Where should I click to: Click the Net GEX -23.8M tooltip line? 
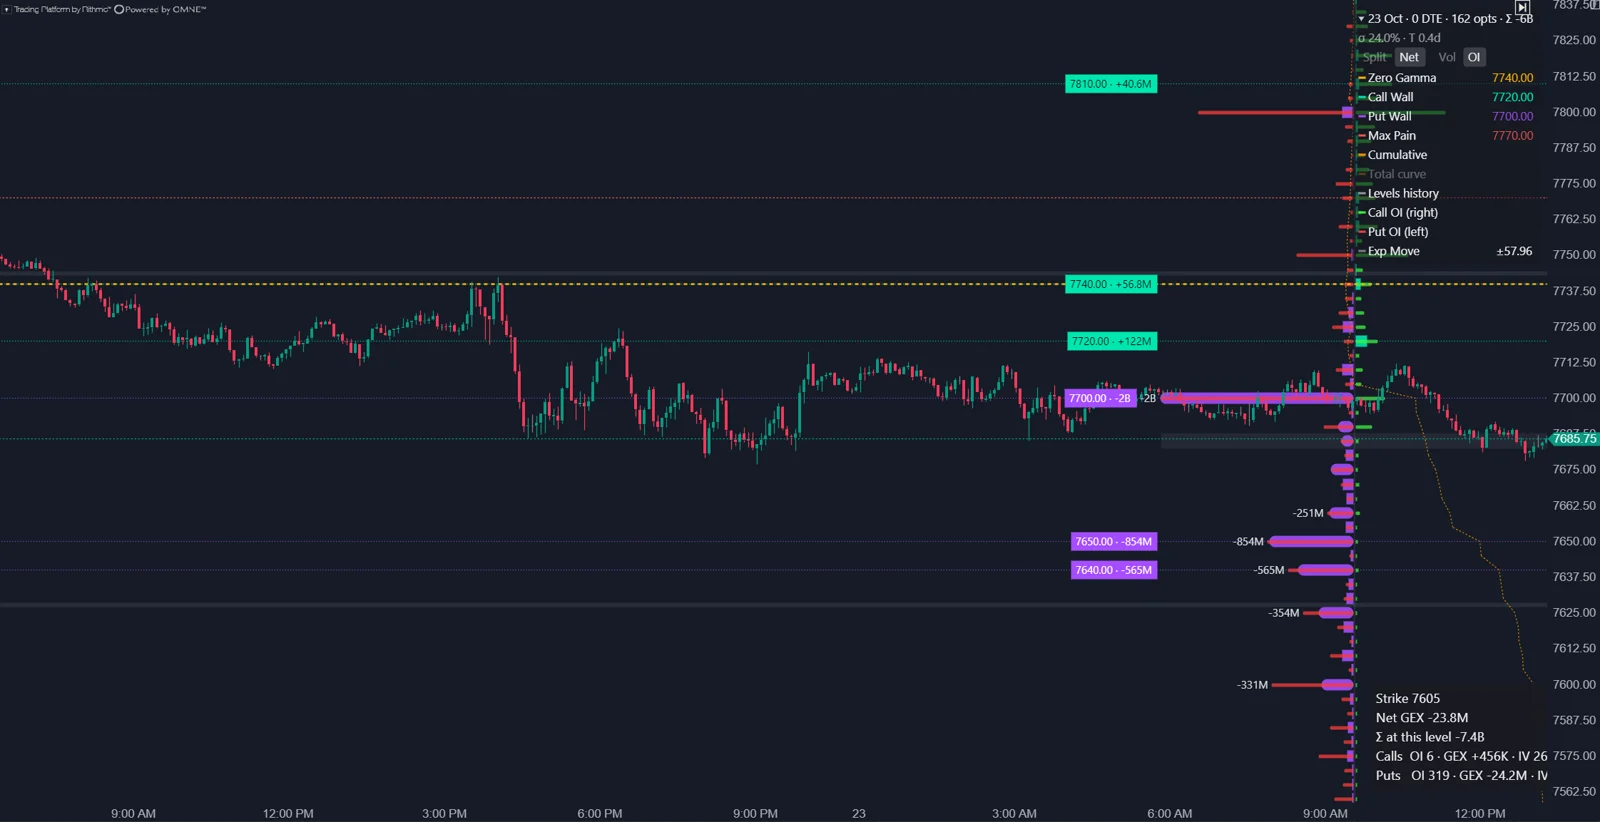click(x=1422, y=718)
